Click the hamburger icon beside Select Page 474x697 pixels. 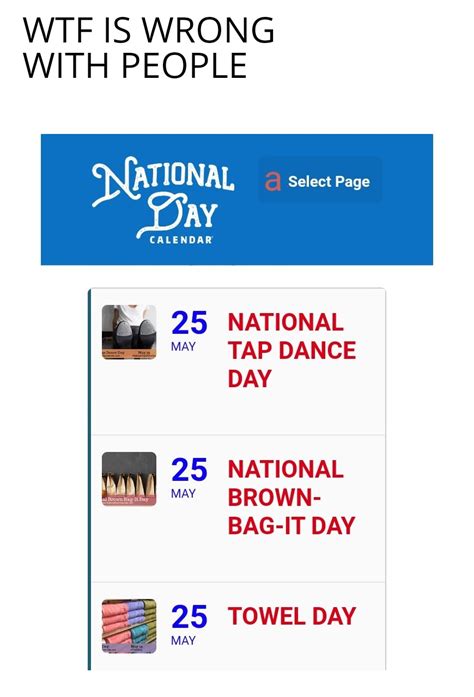(273, 181)
